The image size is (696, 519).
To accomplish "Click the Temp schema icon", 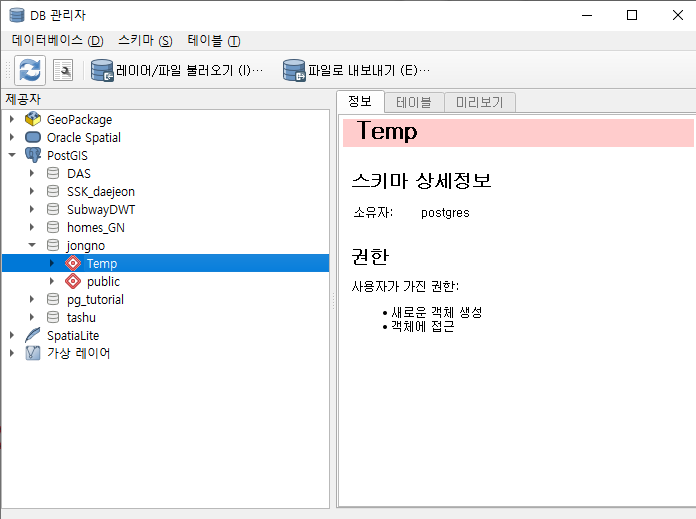I will pos(73,263).
